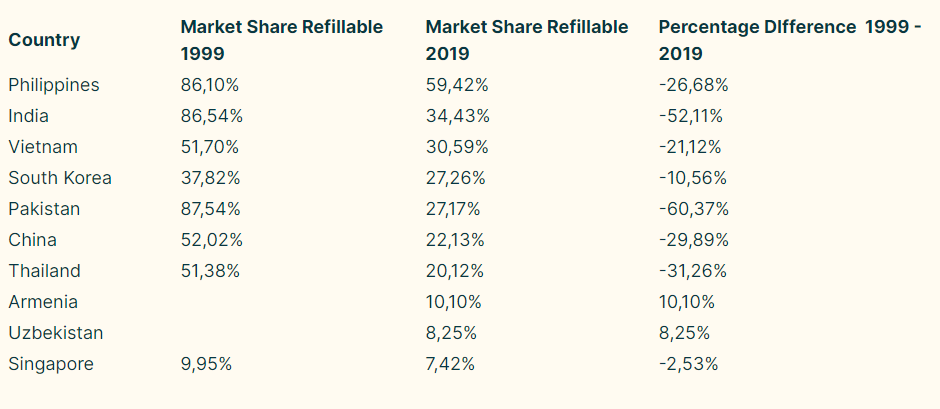940x409 pixels.
Task: Click the Country column header
Action: pyautogui.click(x=44, y=40)
